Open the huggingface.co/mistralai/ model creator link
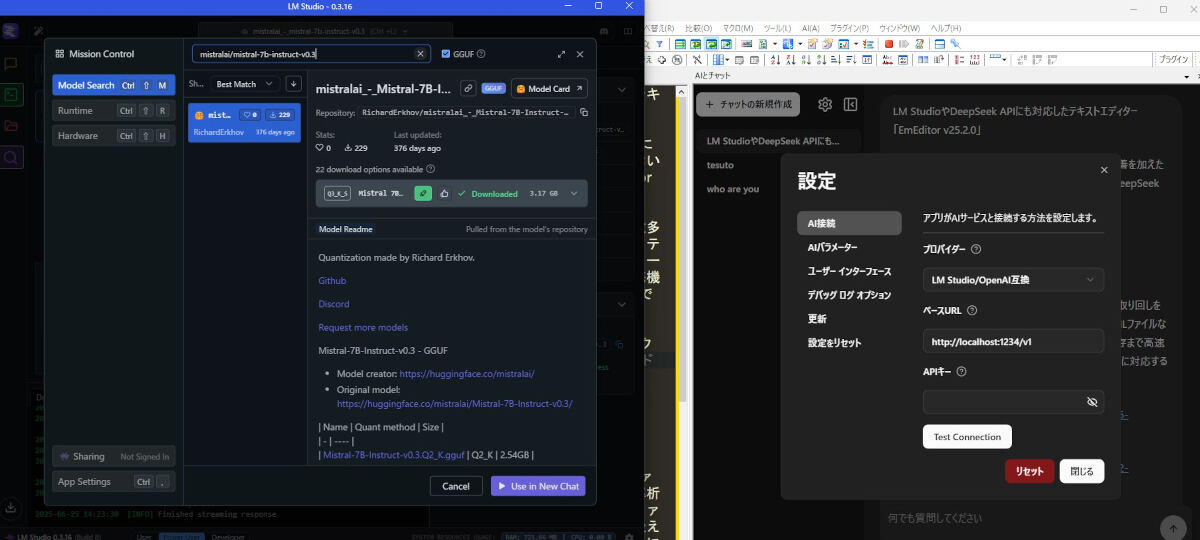1200x540 pixels. tap(467, 373)
